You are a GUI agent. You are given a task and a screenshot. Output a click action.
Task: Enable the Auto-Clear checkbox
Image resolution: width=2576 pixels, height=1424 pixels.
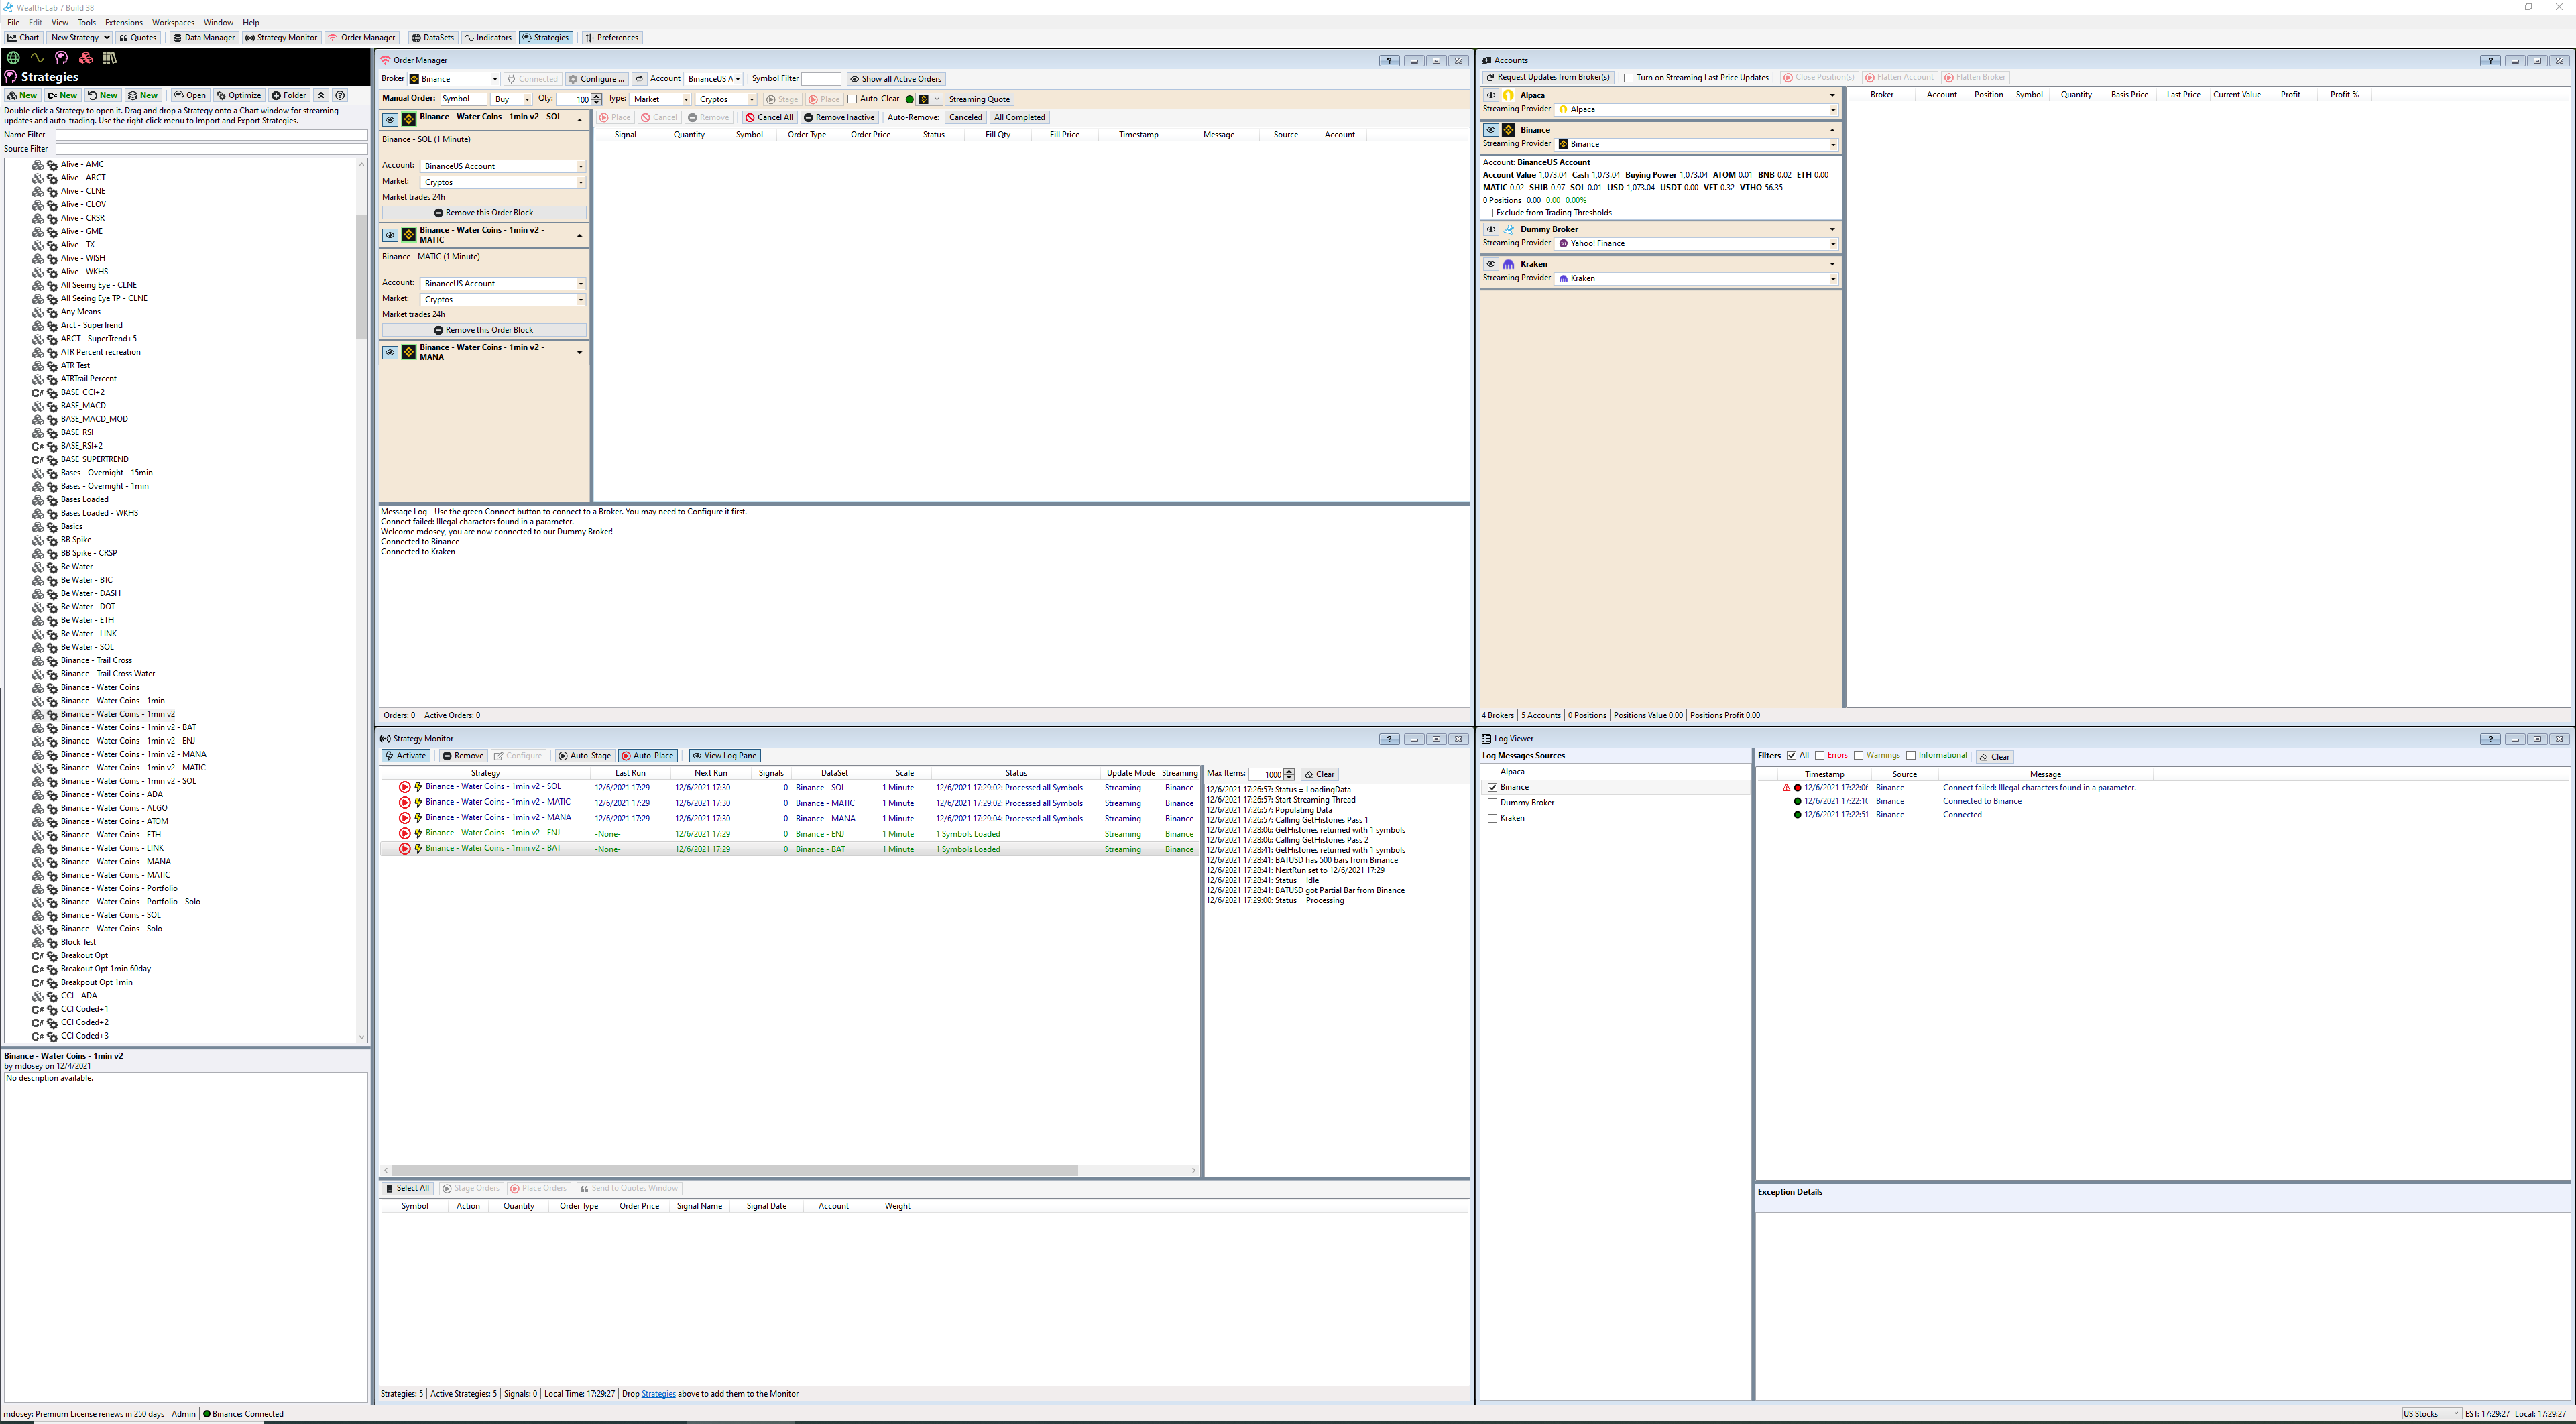coord(852,99)
